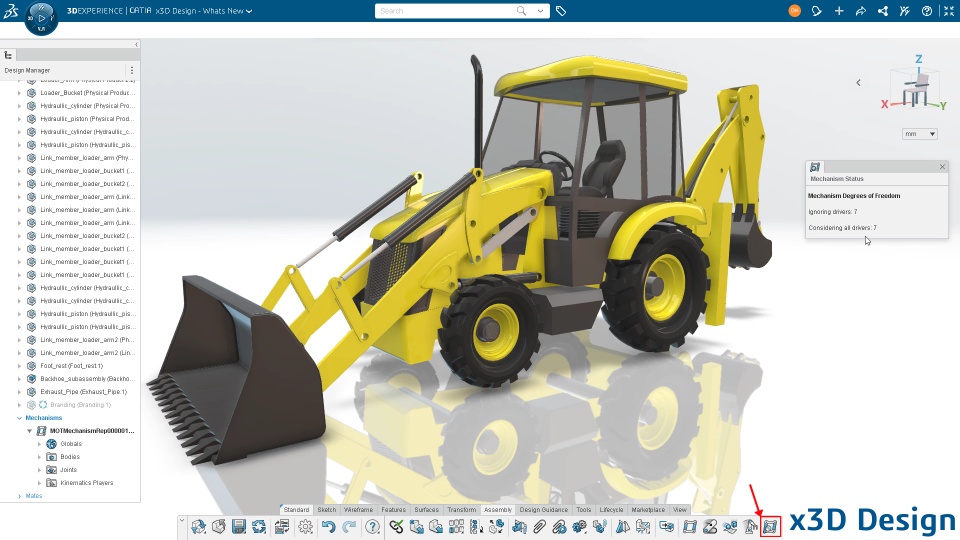Click the refresh update icon in toolbar
This screenshot has height=540, width=960.
[x=259, y=527]
